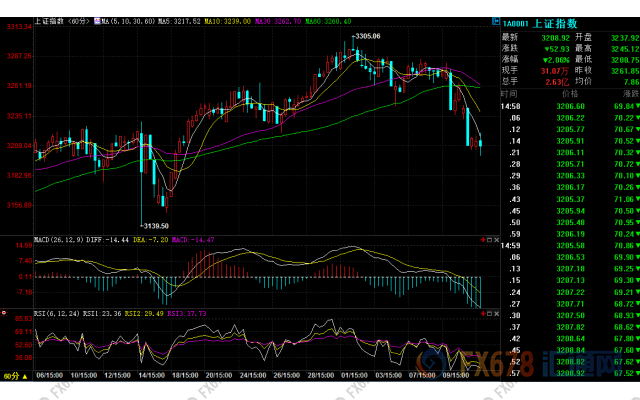Click the small icon before the MA parameters
The width and height of the screenshot is (640, 400).
click(x=96, y=20)
